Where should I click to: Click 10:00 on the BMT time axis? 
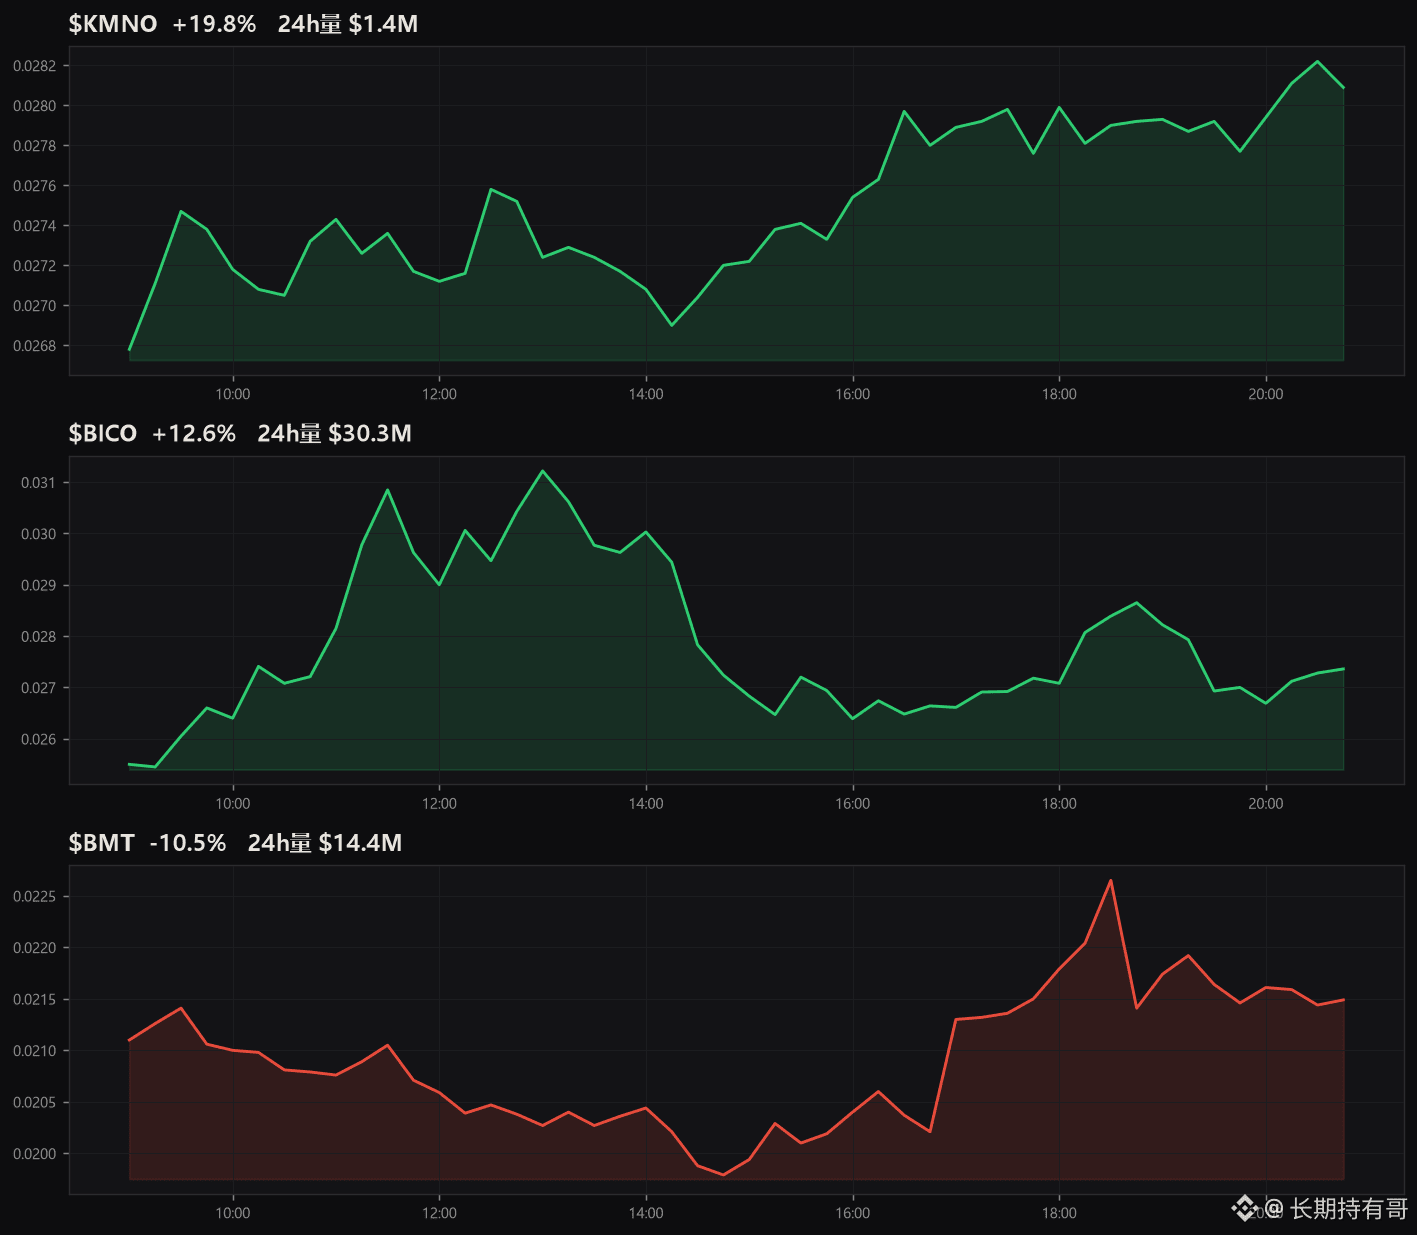(x=233, y=1213)
